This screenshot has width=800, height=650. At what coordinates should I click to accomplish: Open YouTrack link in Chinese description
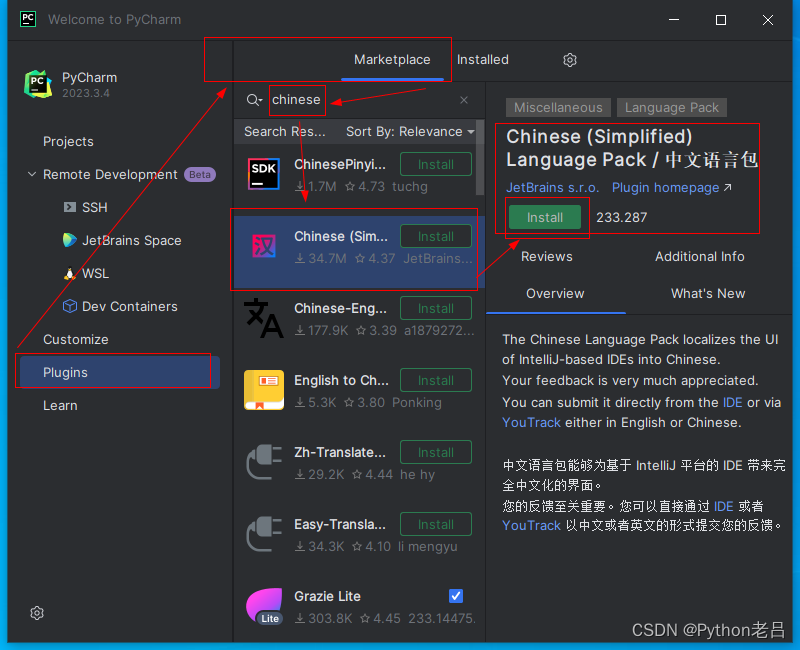(531, 526)
